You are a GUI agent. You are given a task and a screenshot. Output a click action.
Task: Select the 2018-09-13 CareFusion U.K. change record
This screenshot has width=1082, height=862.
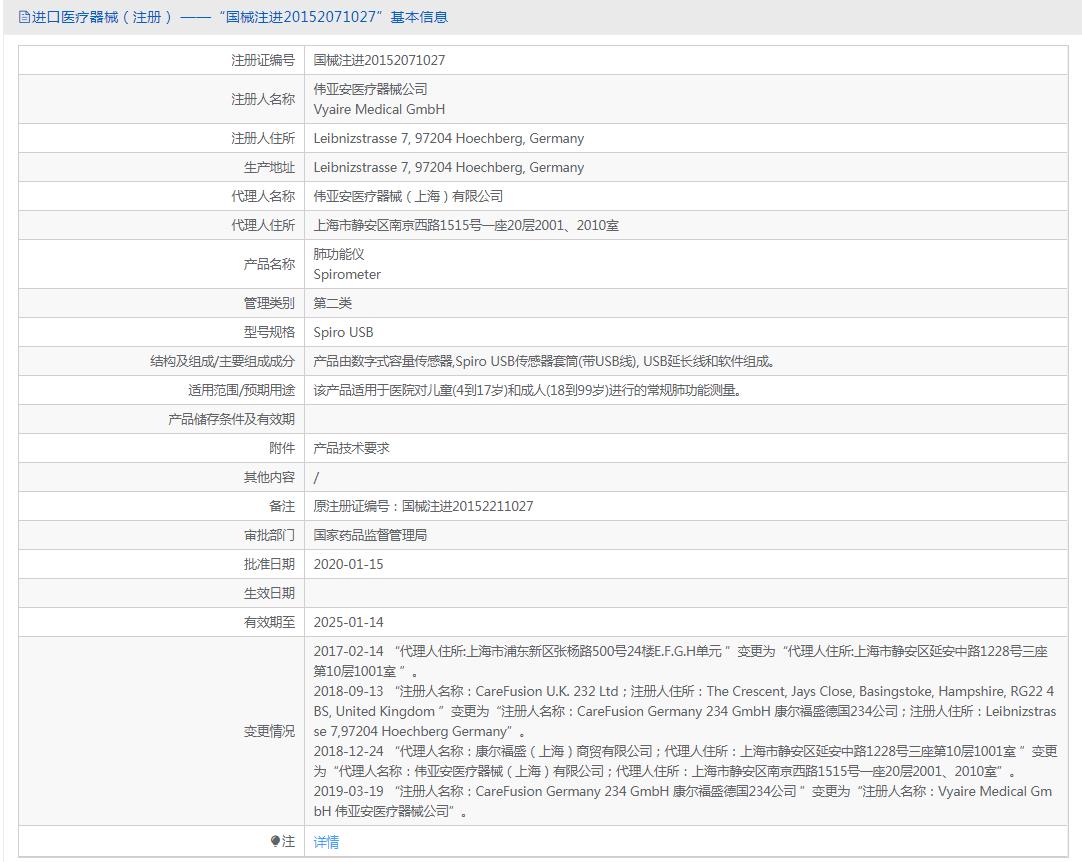coord(685,711)
